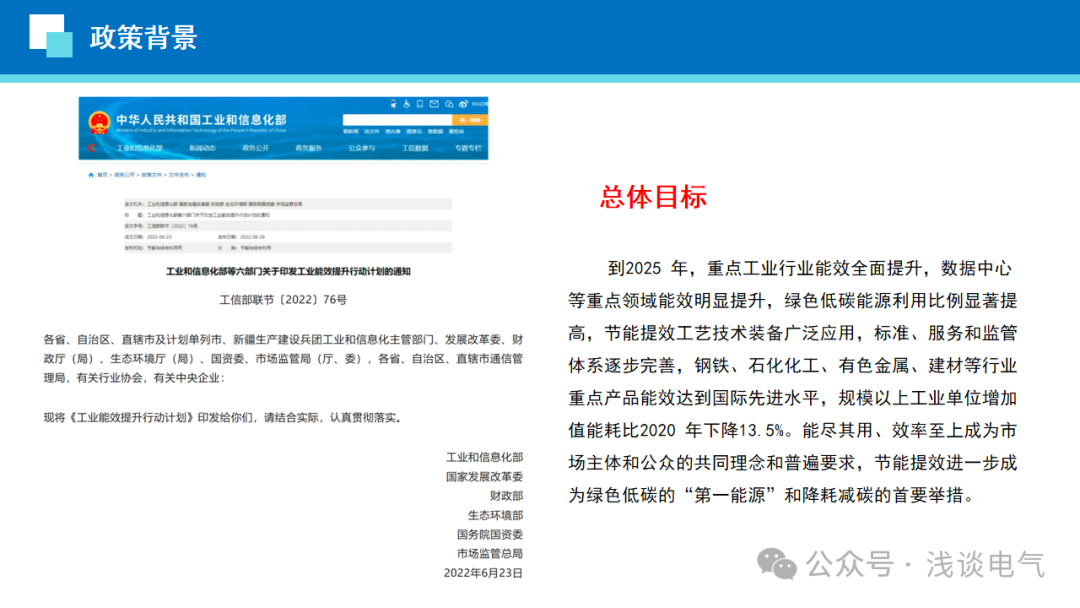
Task: Click the 中华人民共和国工业和信息化部 site title
Action: point(201,120)
